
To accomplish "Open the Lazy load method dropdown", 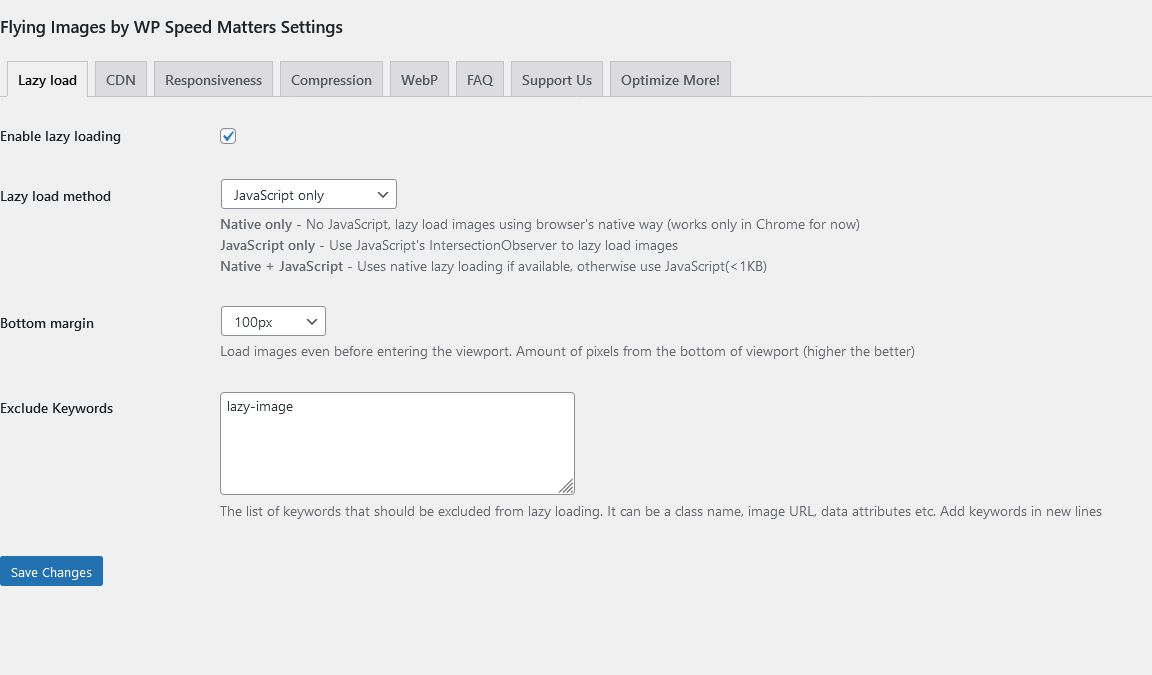I will [x=309, y=195].
